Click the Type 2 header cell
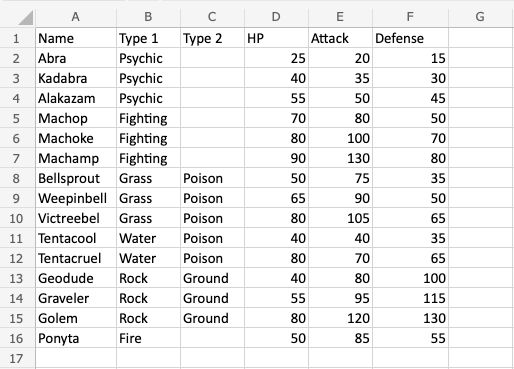514x369 pixels. (212, 38)
